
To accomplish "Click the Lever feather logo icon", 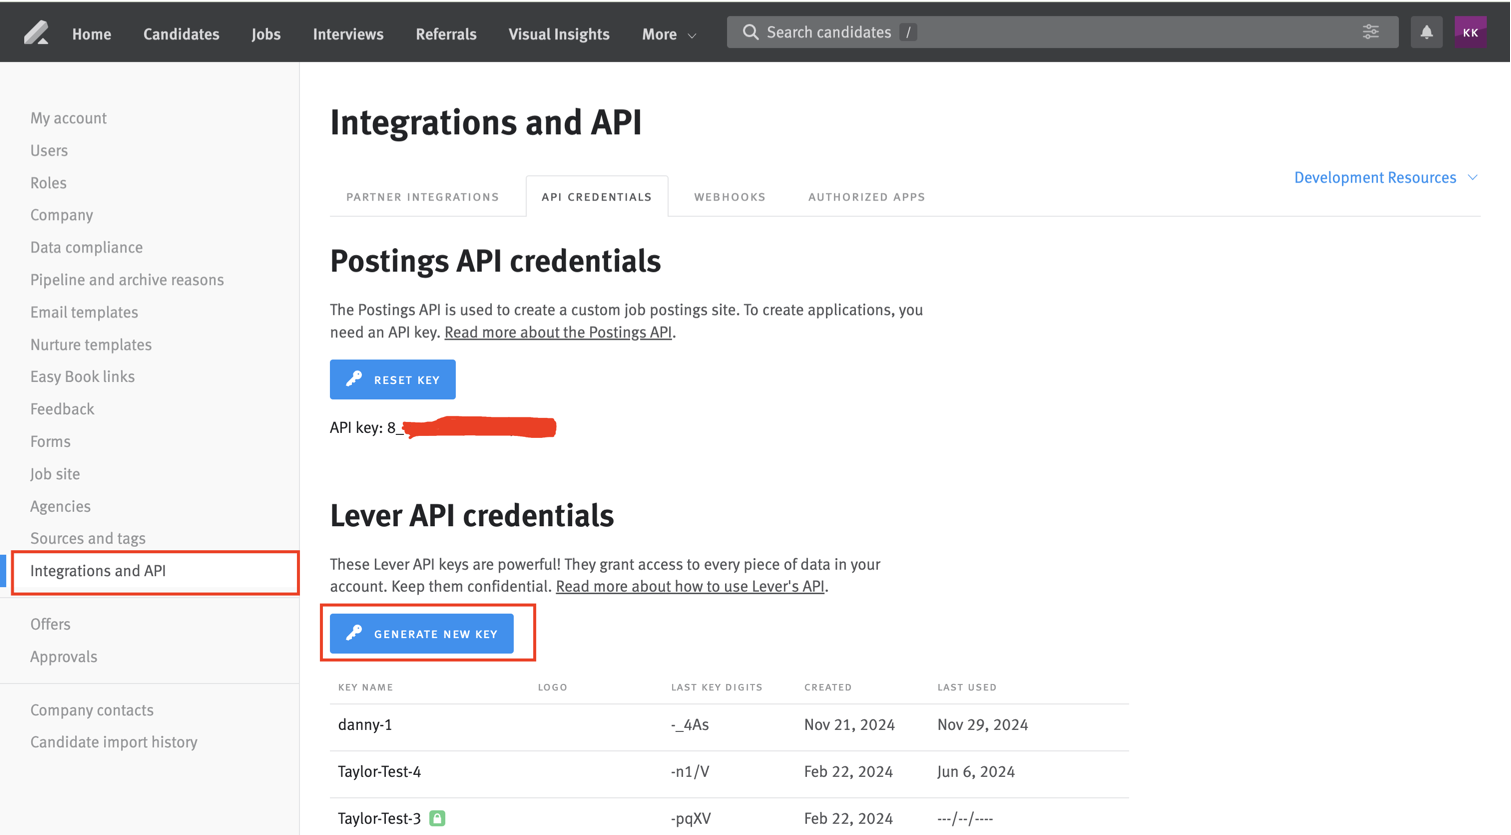I will pos(36,33).
